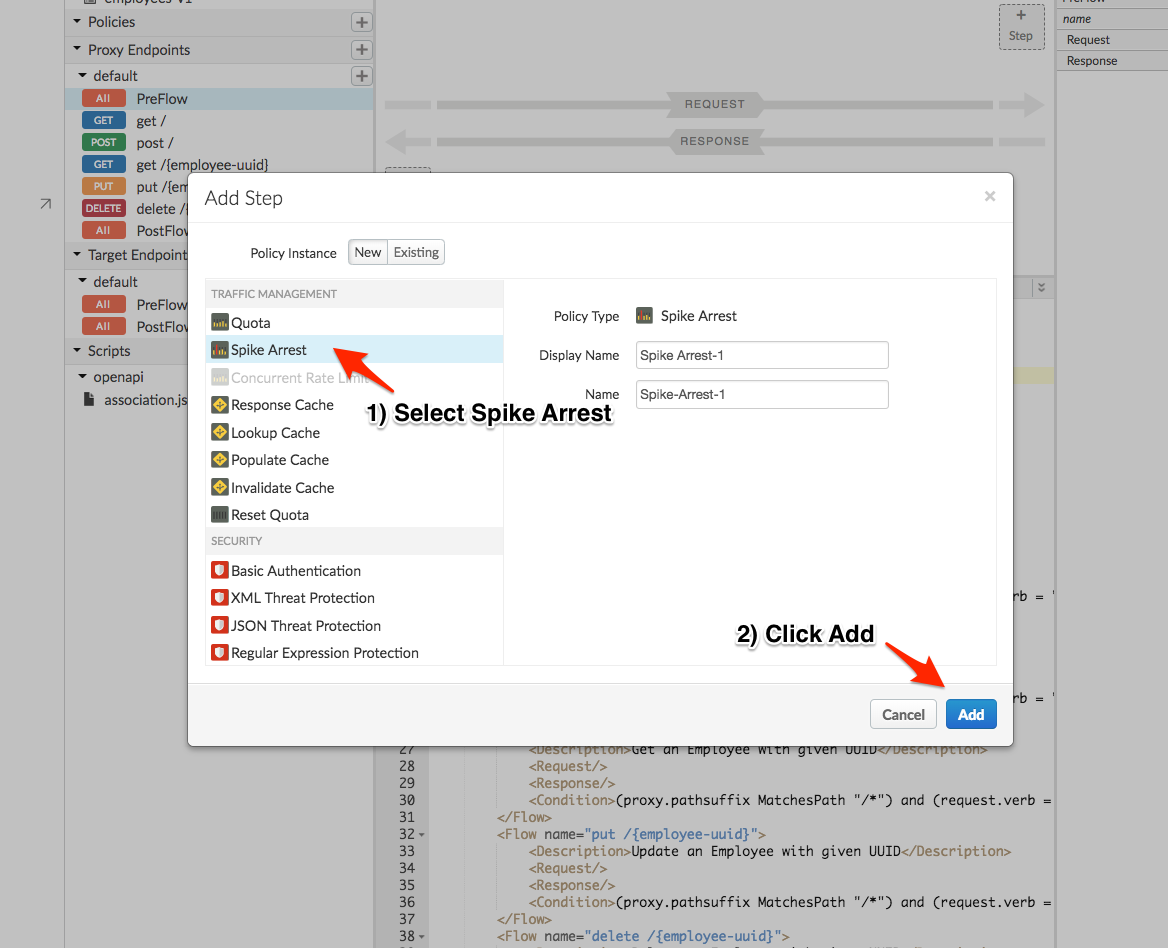Viewport: 1168px width, 948px height.
Task: Collapse the Scripts section
Action: pos(77,350)
